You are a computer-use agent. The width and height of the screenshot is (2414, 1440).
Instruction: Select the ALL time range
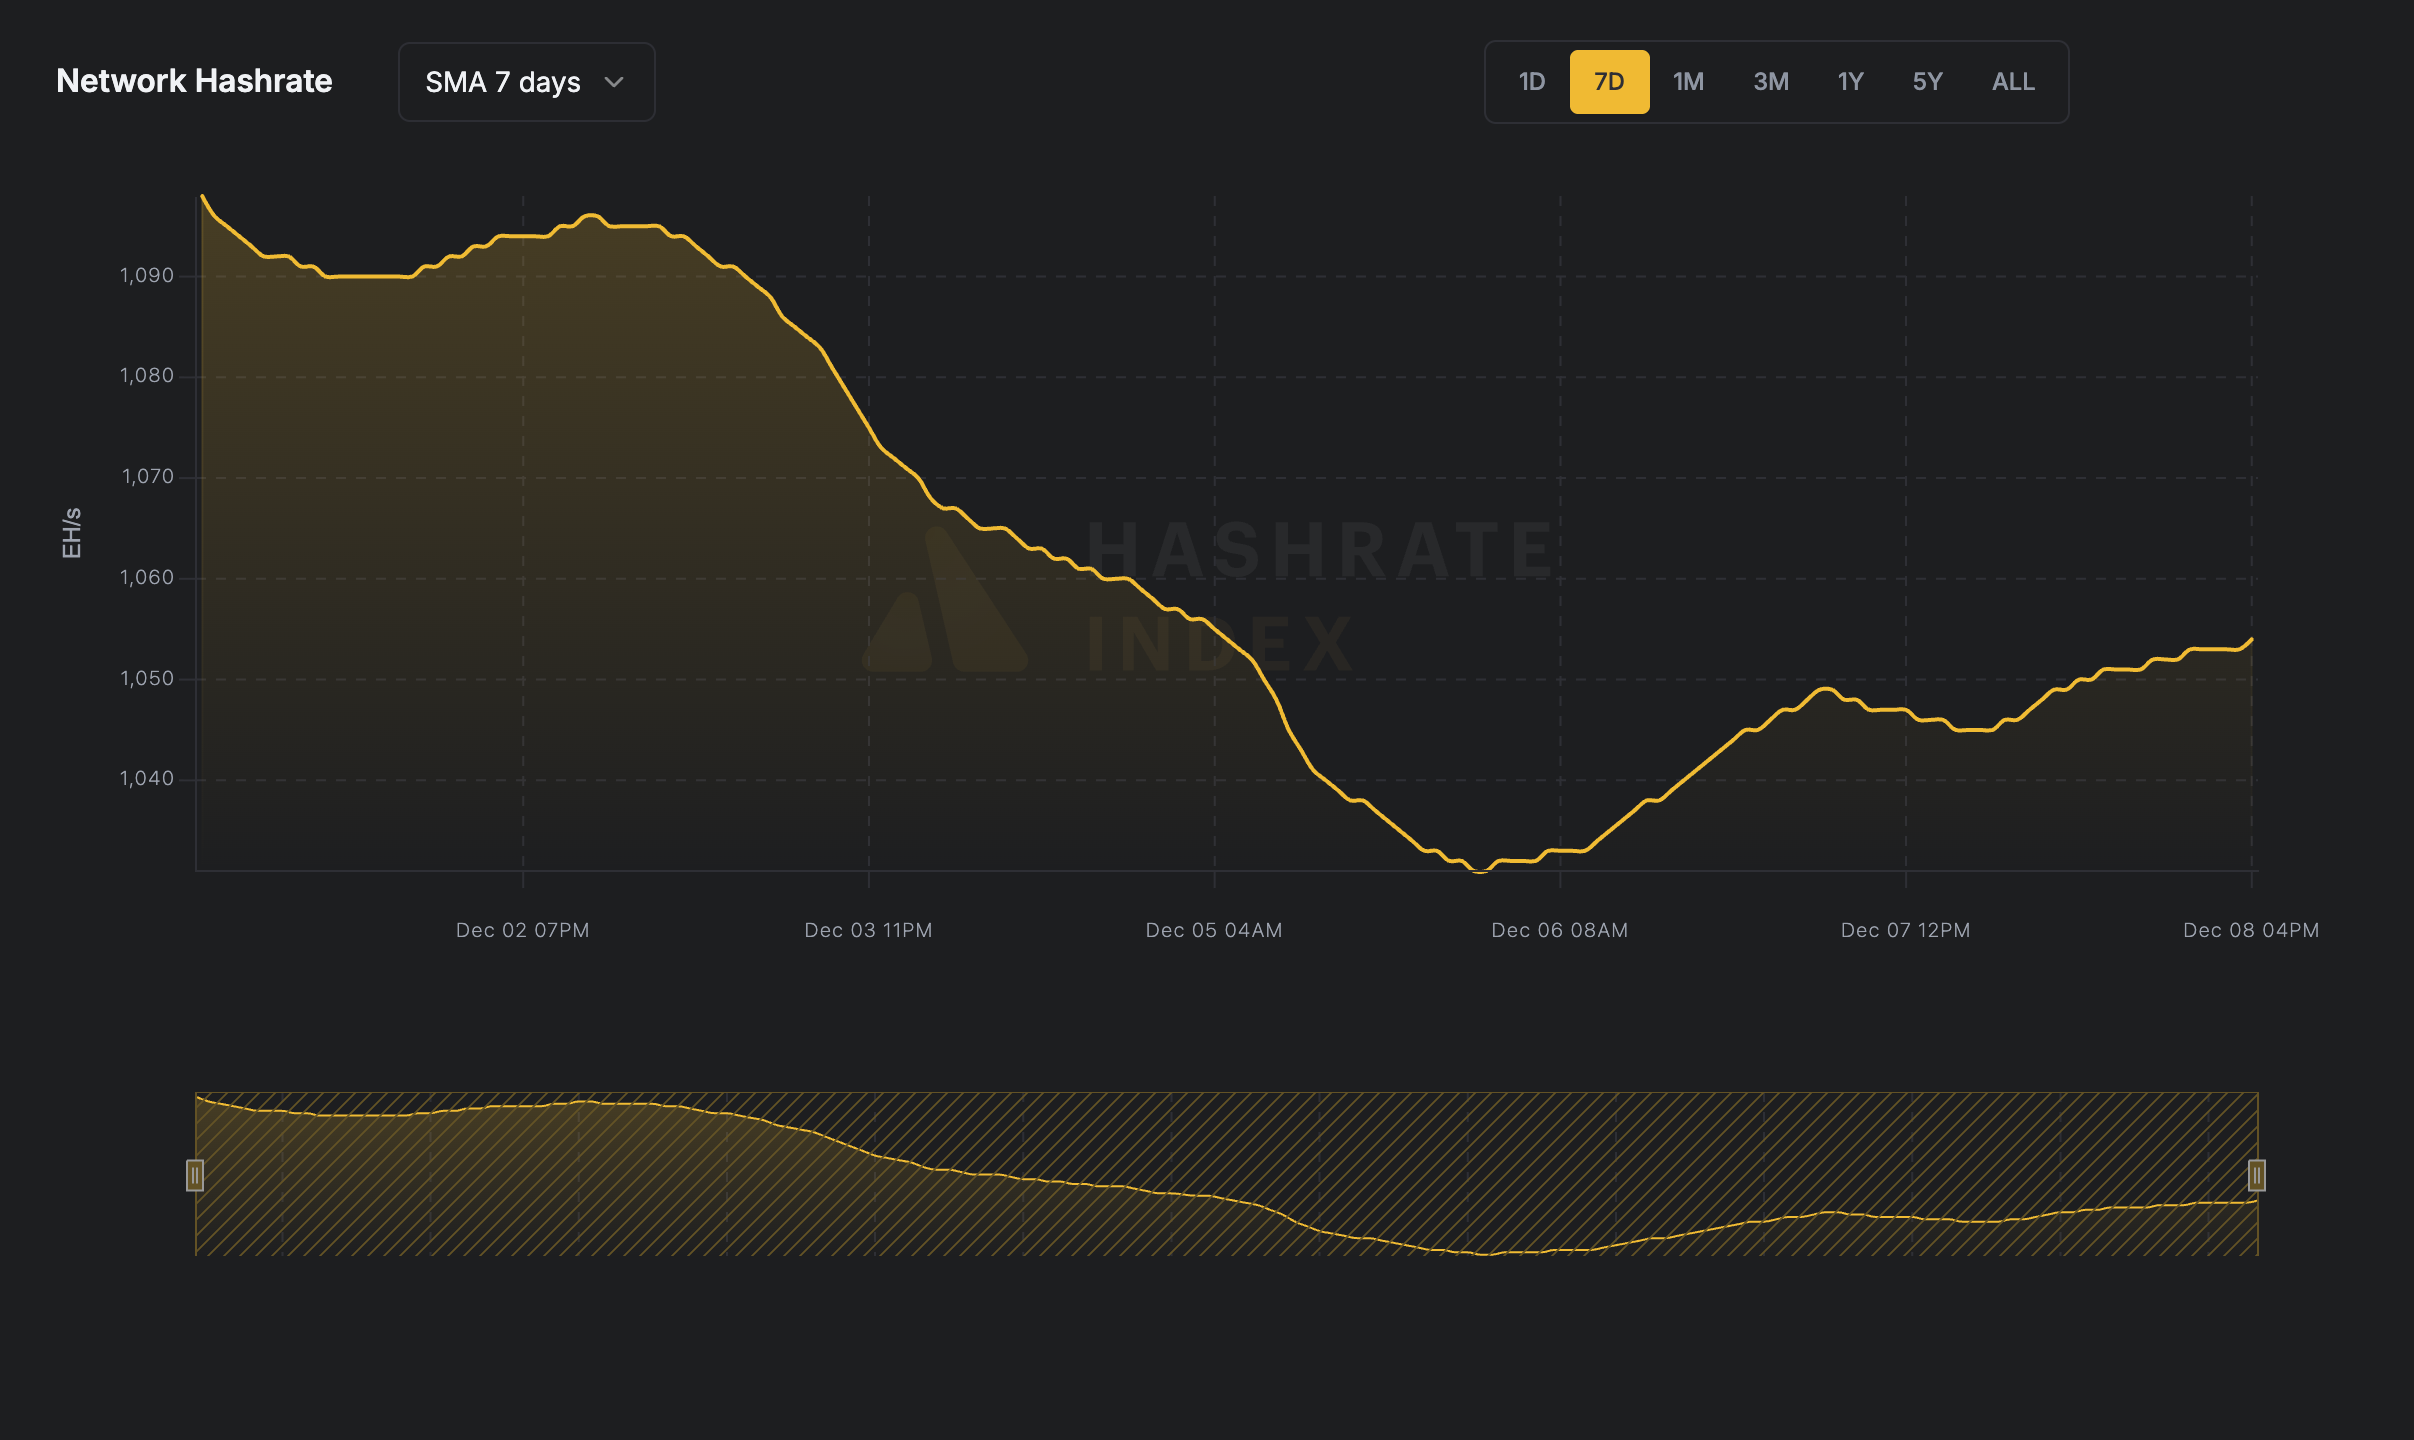click(2011, 81)
